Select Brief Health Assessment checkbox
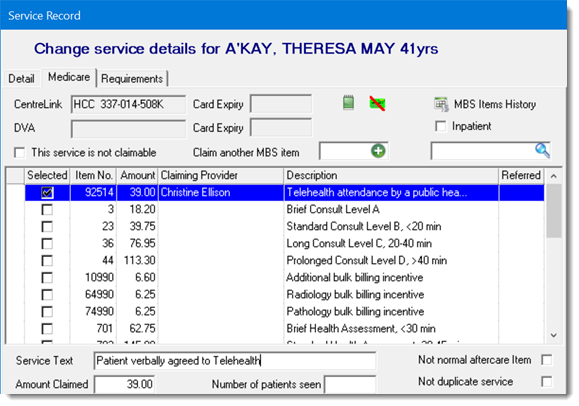 [47, 328]
